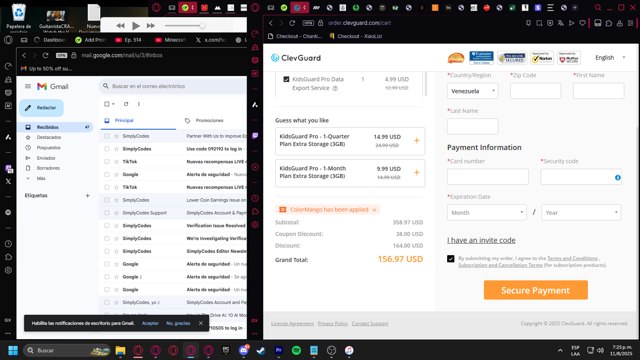The image size is (640, 360).
Task: Remove the ColorMango applied coupon
Action: [x=374, y=210]
